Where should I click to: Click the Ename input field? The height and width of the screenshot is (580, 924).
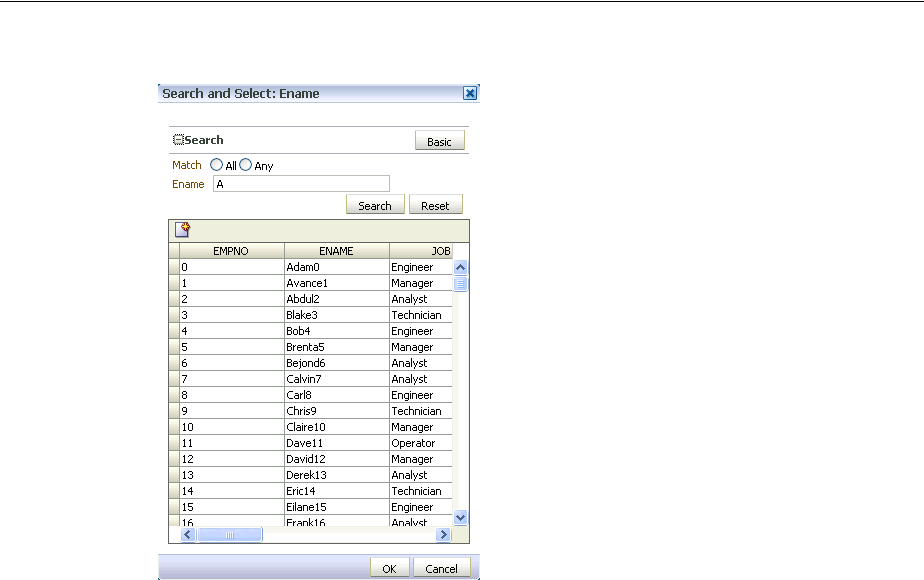pyautogui.click(x=301, y=184)
